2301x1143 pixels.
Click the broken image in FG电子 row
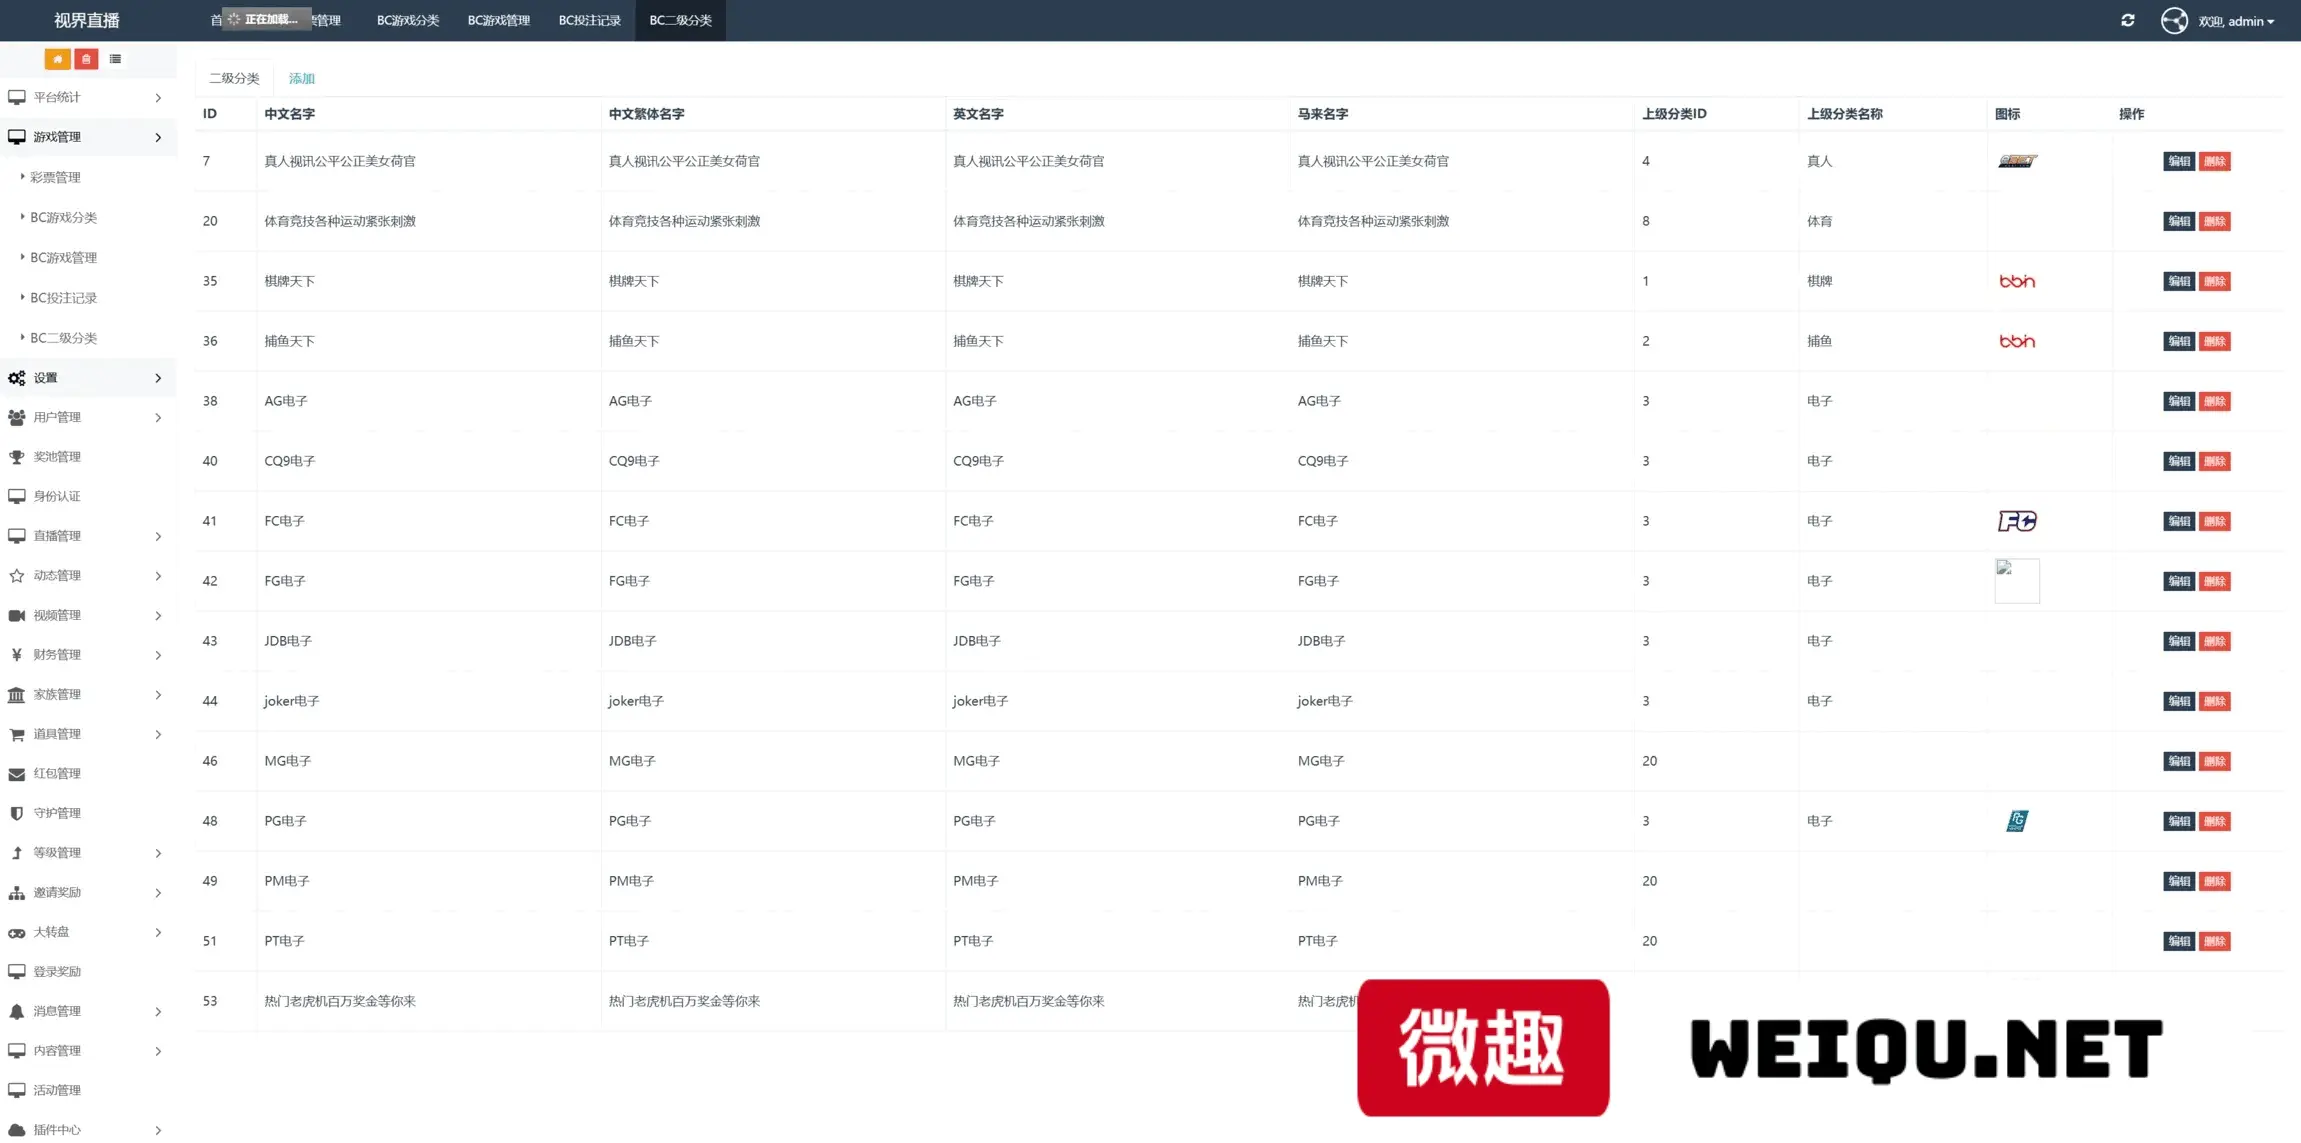coord(2017,581)
